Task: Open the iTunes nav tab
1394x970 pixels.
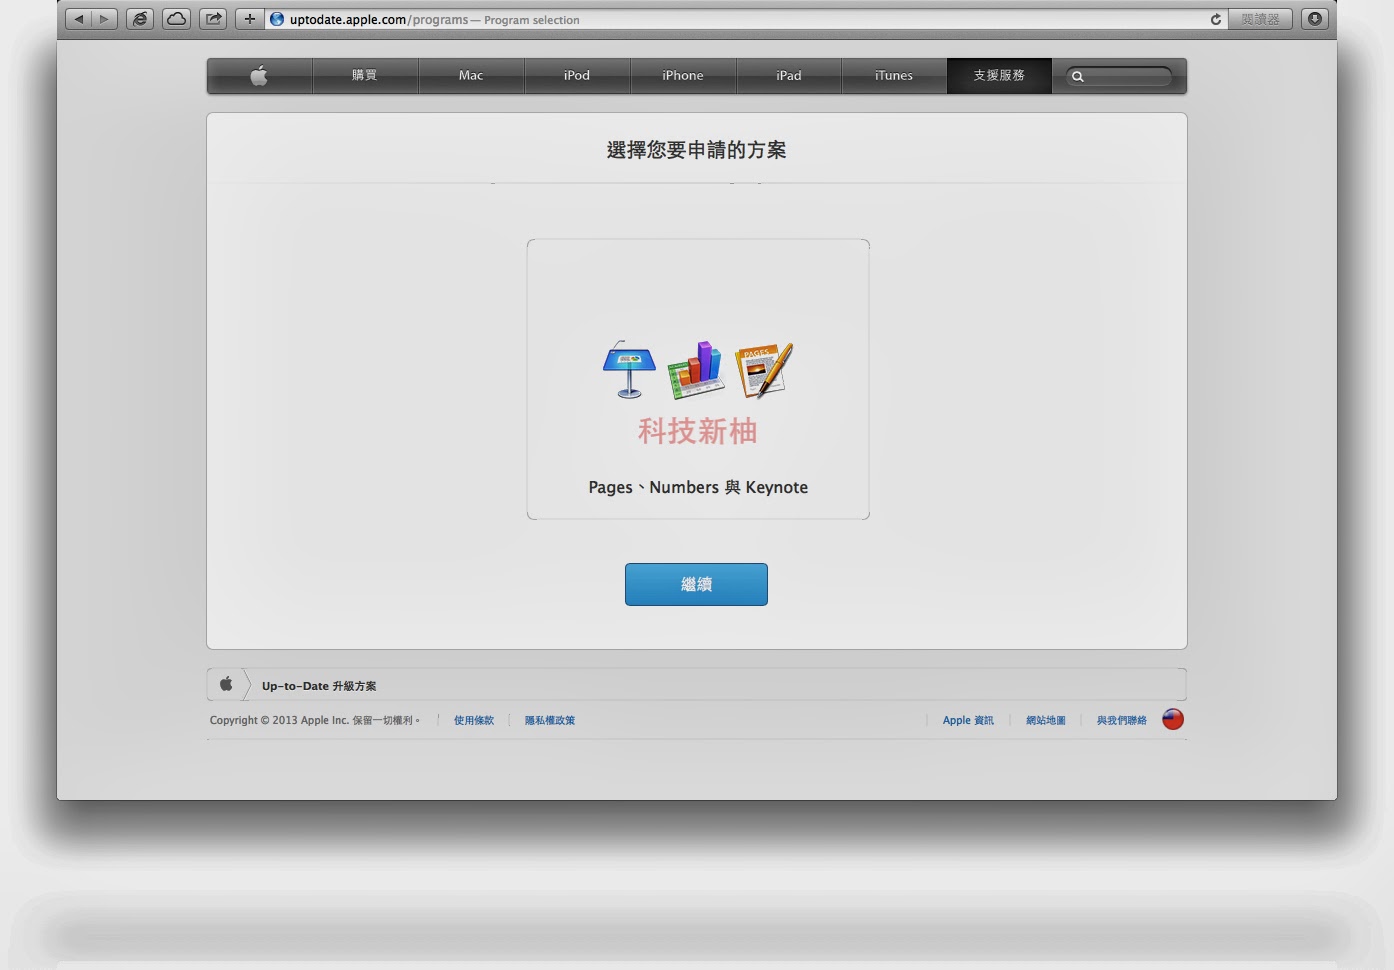Action: 894,76
